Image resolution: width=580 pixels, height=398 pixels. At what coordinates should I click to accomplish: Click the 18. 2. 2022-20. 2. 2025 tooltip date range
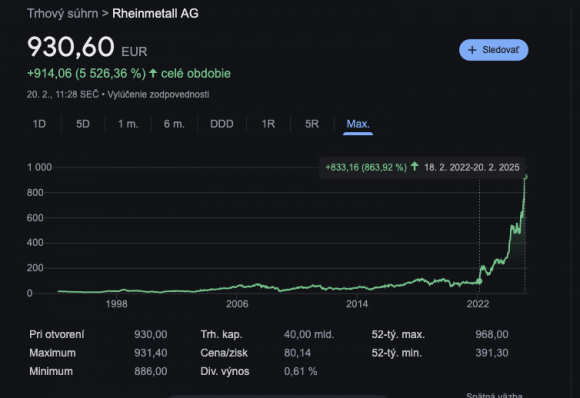pos(472,168)
